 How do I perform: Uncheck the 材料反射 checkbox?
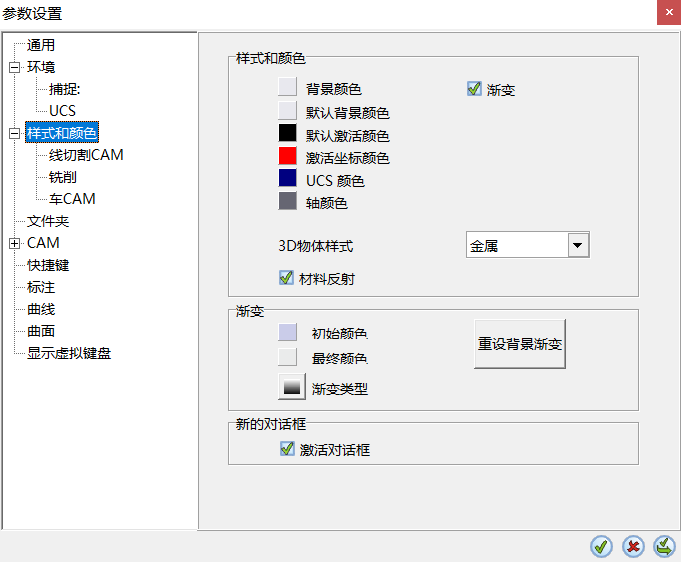[x=286, y=278]
